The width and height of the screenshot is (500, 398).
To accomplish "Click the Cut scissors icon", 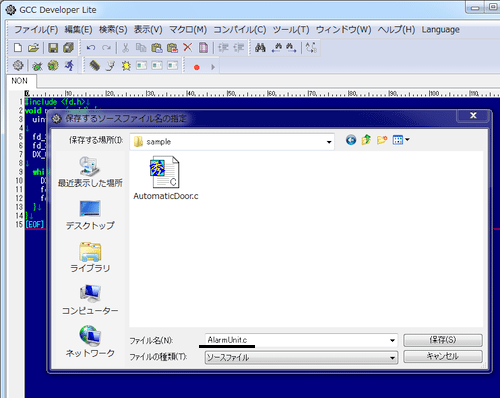I will click(125, 48).
